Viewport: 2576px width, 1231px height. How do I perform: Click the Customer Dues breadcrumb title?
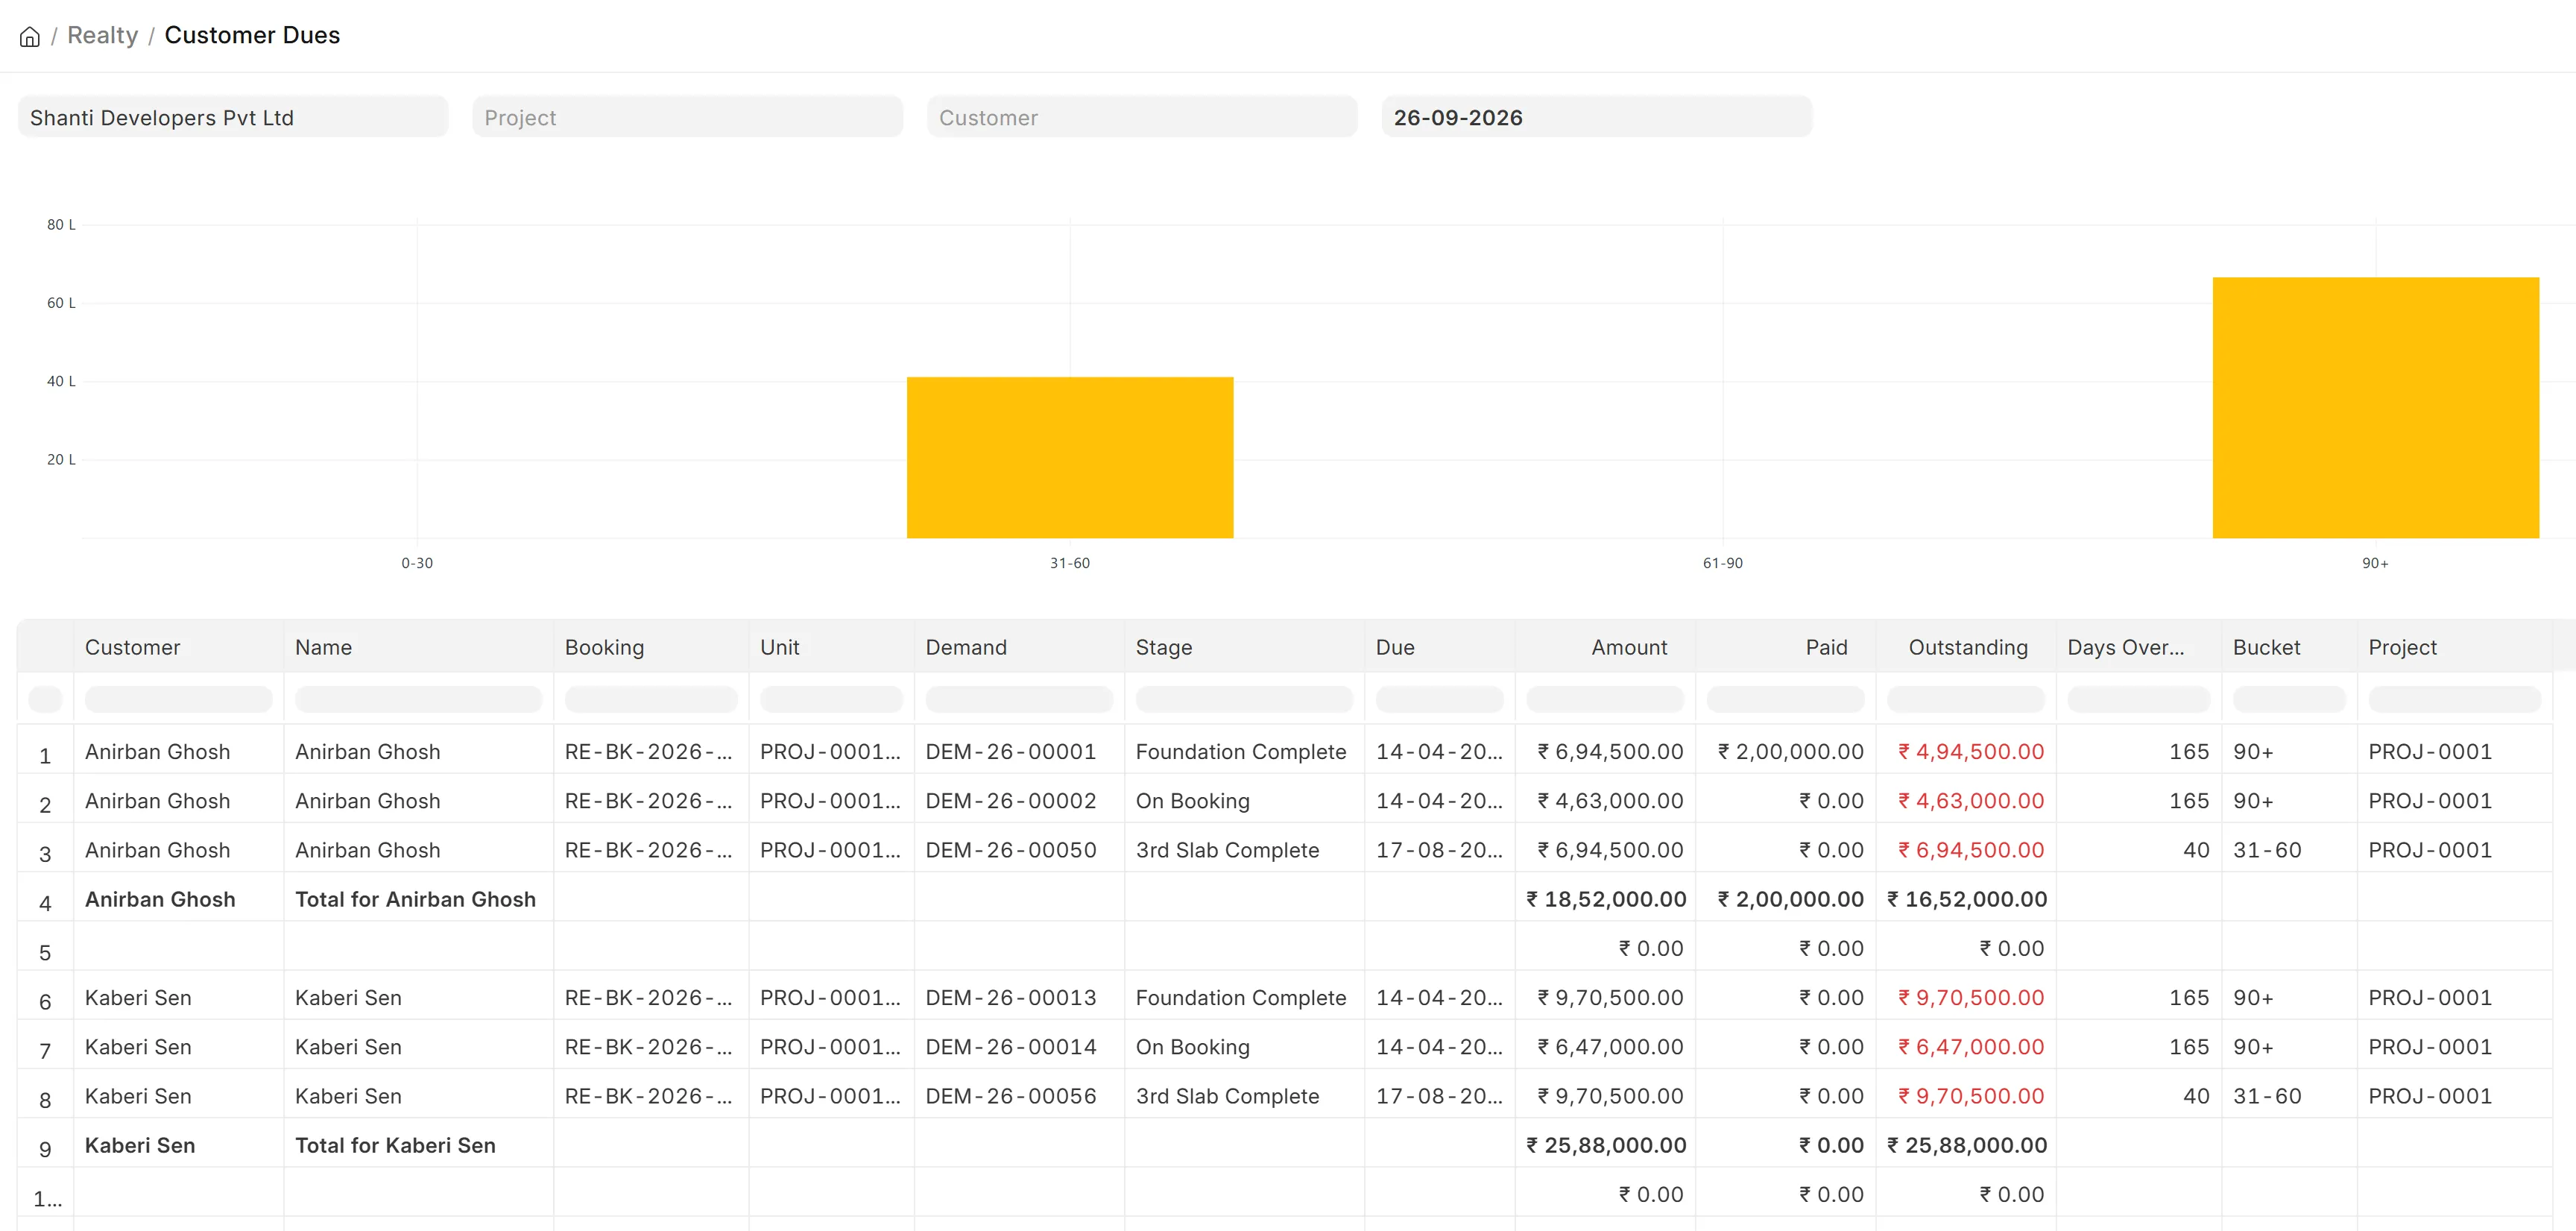tap(252, 35)
